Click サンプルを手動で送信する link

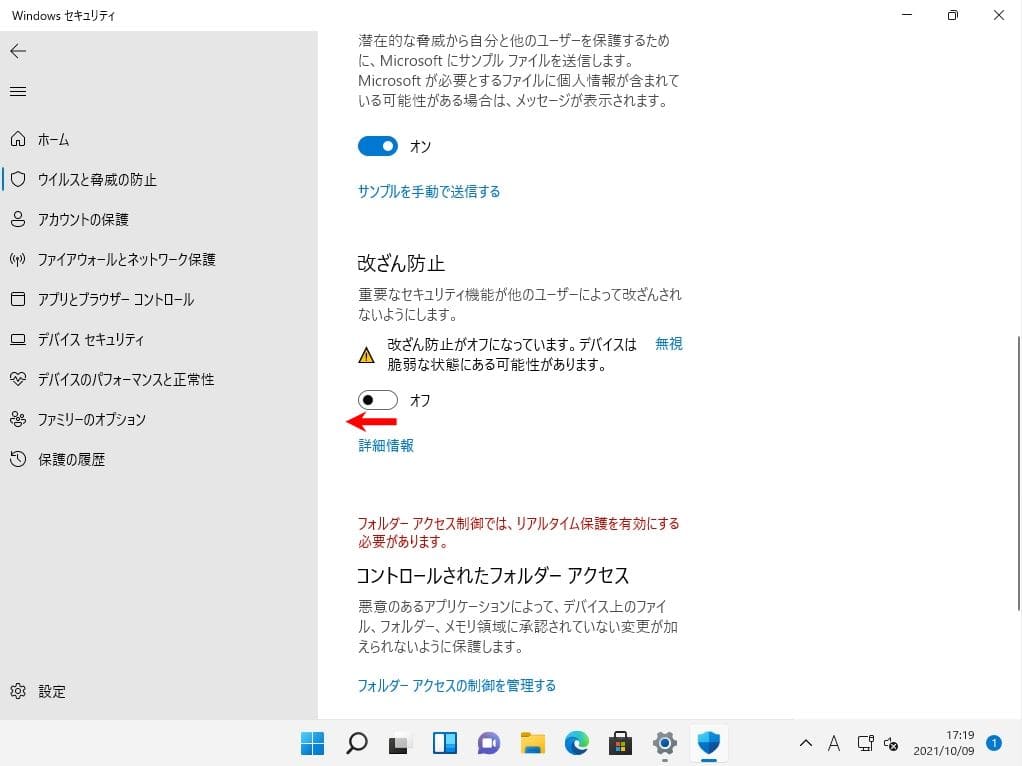pyautogui.click(x=429, y=191)
